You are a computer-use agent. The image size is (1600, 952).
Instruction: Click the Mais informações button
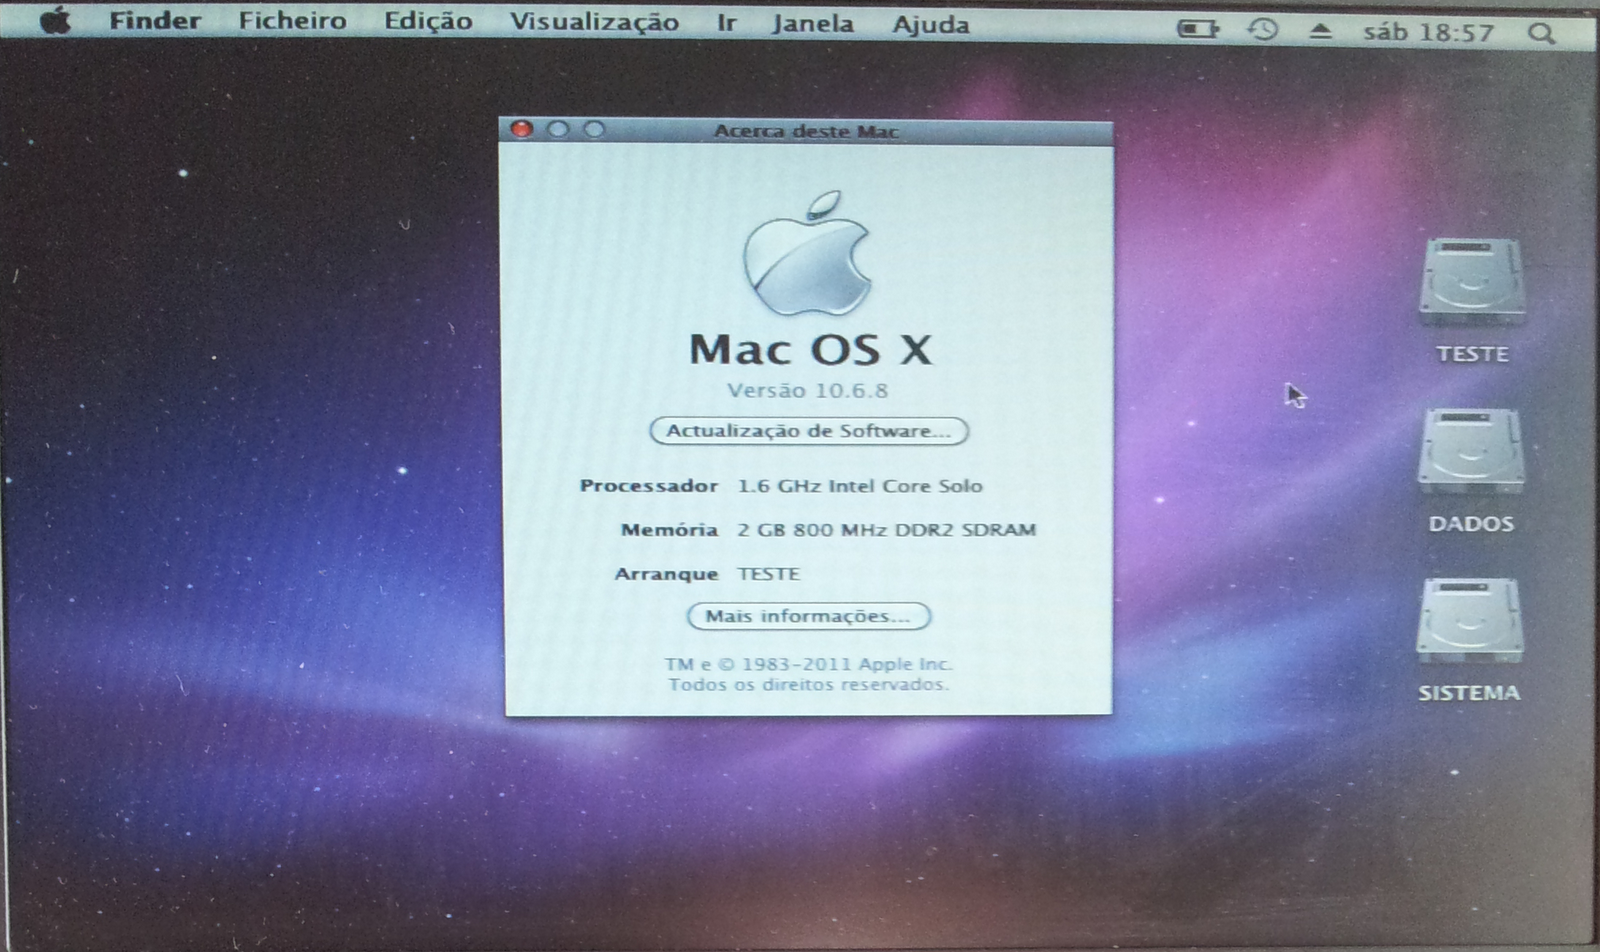click(809, 616)
